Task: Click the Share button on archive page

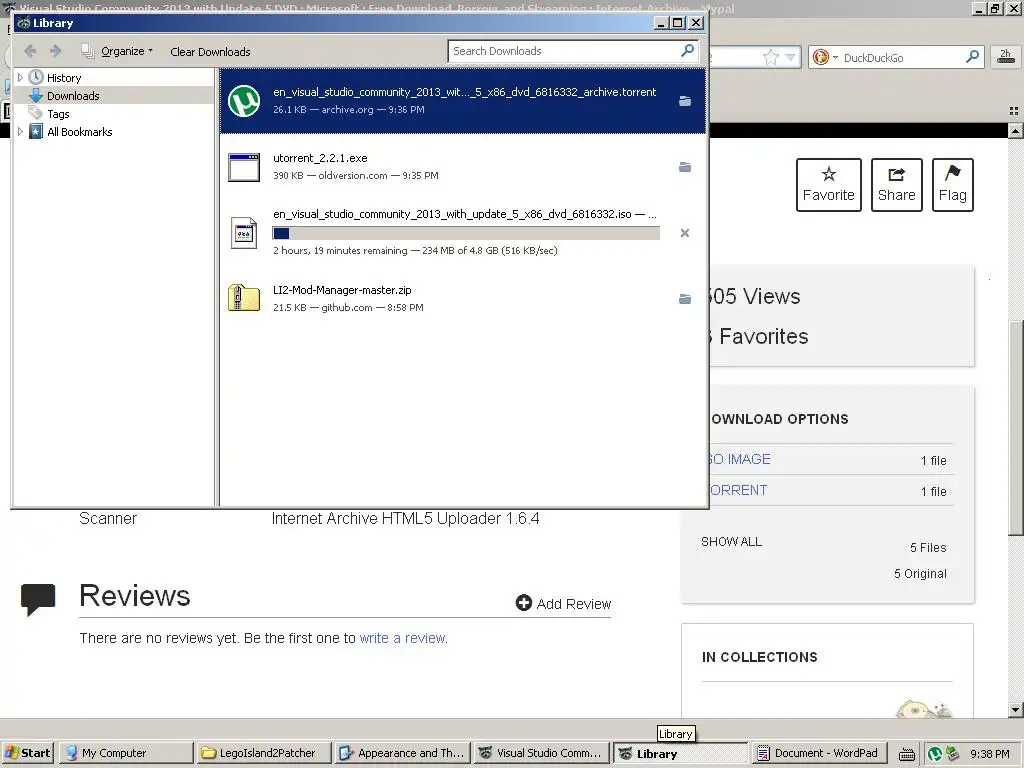Action: (897, 185)
